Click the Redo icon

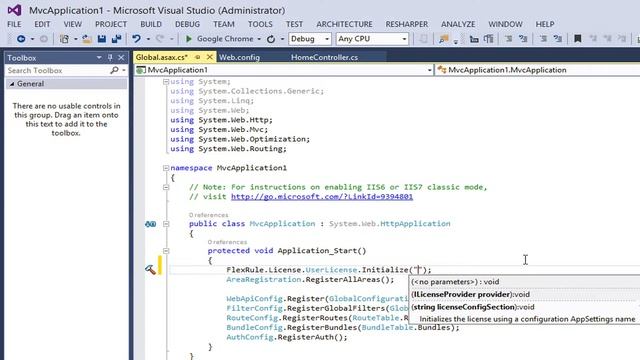[160, 39]
